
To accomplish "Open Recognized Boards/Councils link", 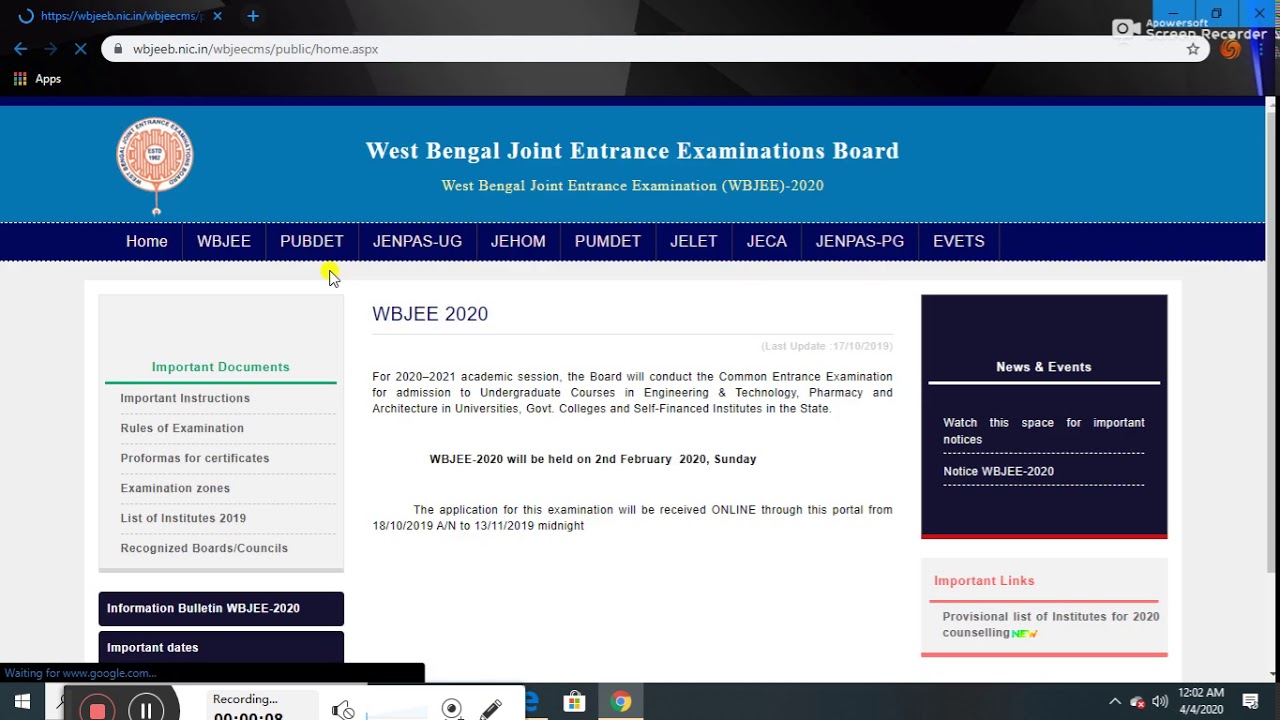I will 204,548.
